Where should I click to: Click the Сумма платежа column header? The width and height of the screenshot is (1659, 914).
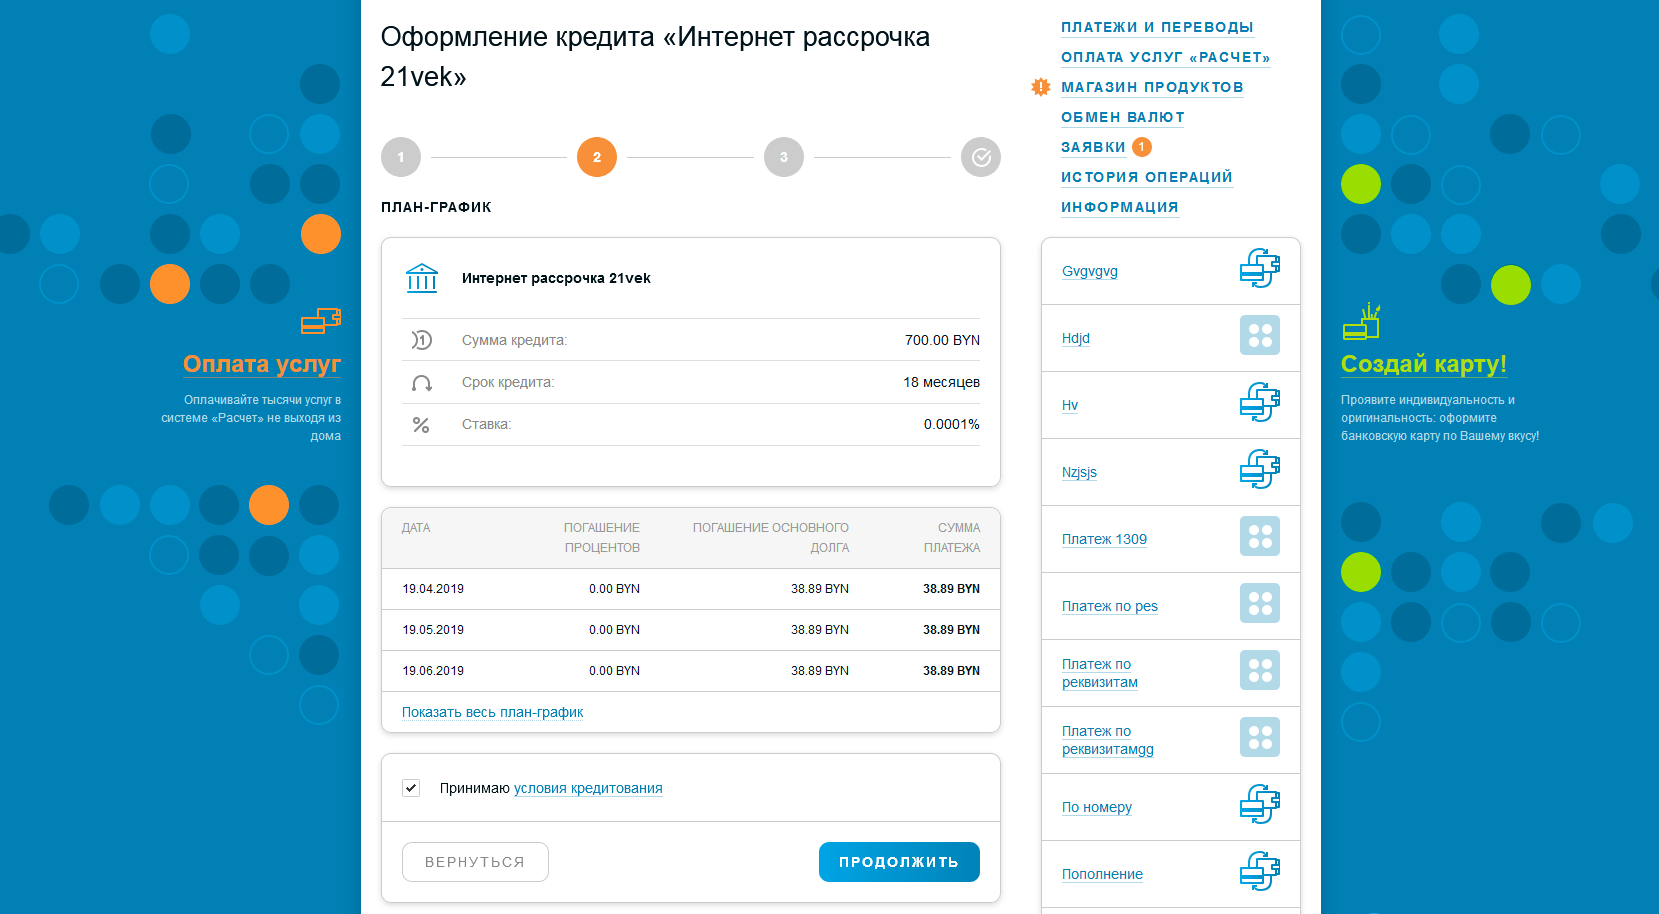952,538
